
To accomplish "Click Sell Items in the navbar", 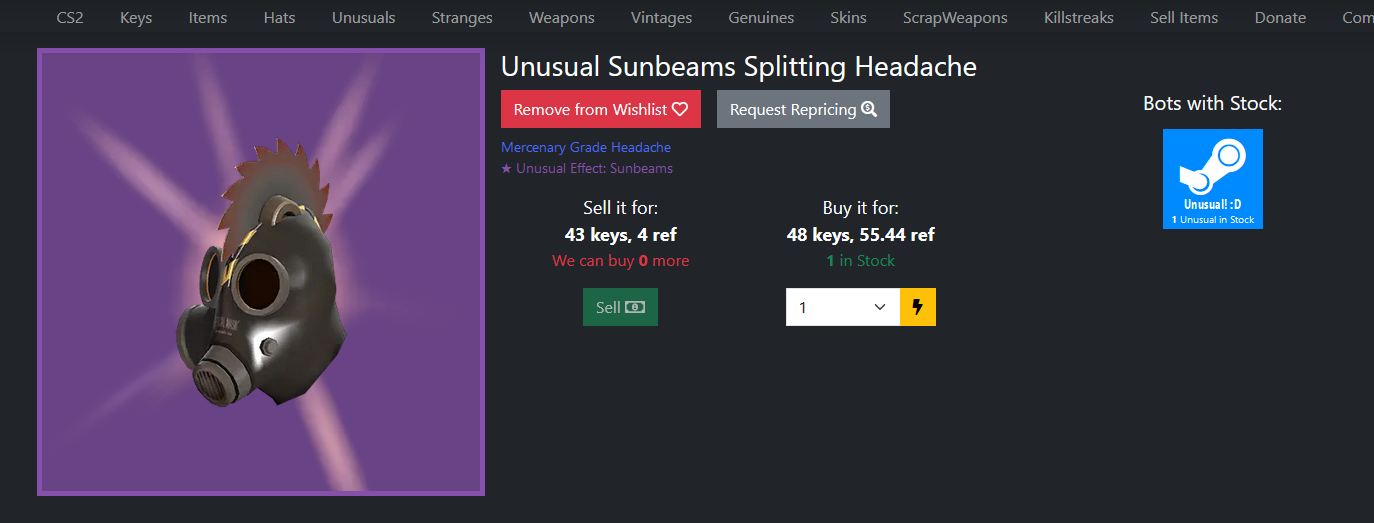I will coord(1184,17).
